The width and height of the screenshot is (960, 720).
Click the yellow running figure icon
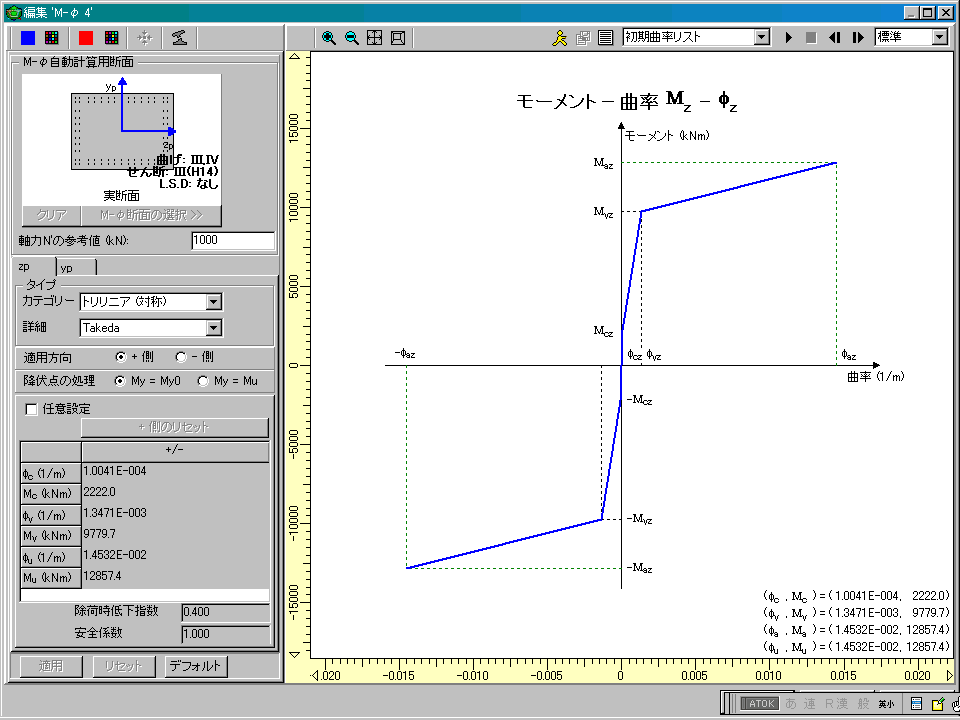click(560, 38)
